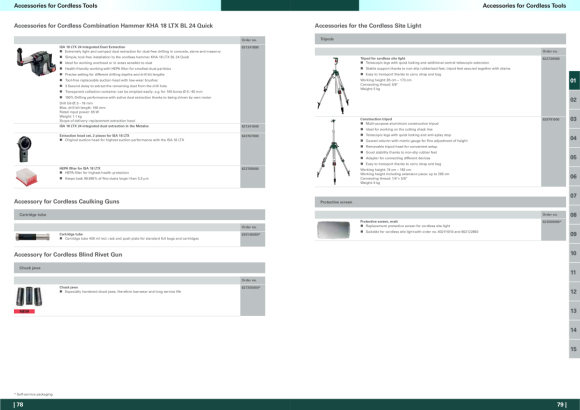Image resolution: width=580 pixels, height=410 pixels.
Task: Click the Chuck jaws section header
Action: (x=139, y=268)
